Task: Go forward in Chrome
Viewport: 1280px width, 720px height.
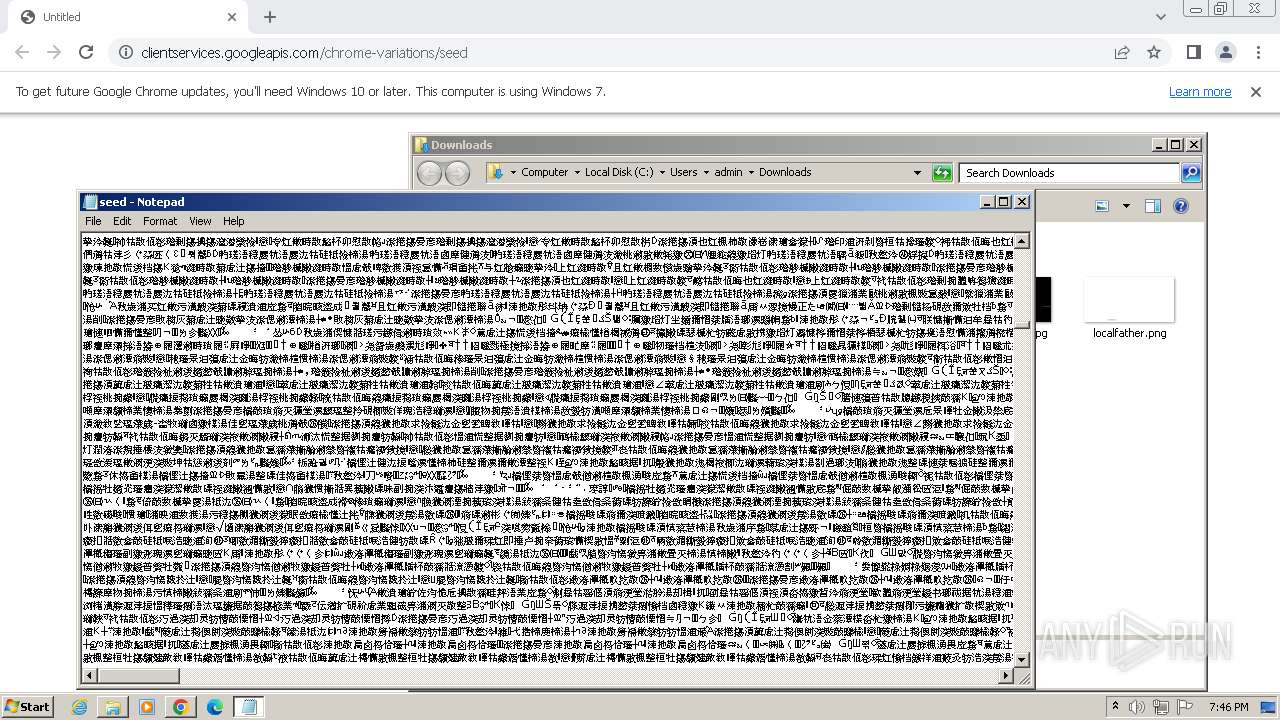Action: (x=54, y=52)
